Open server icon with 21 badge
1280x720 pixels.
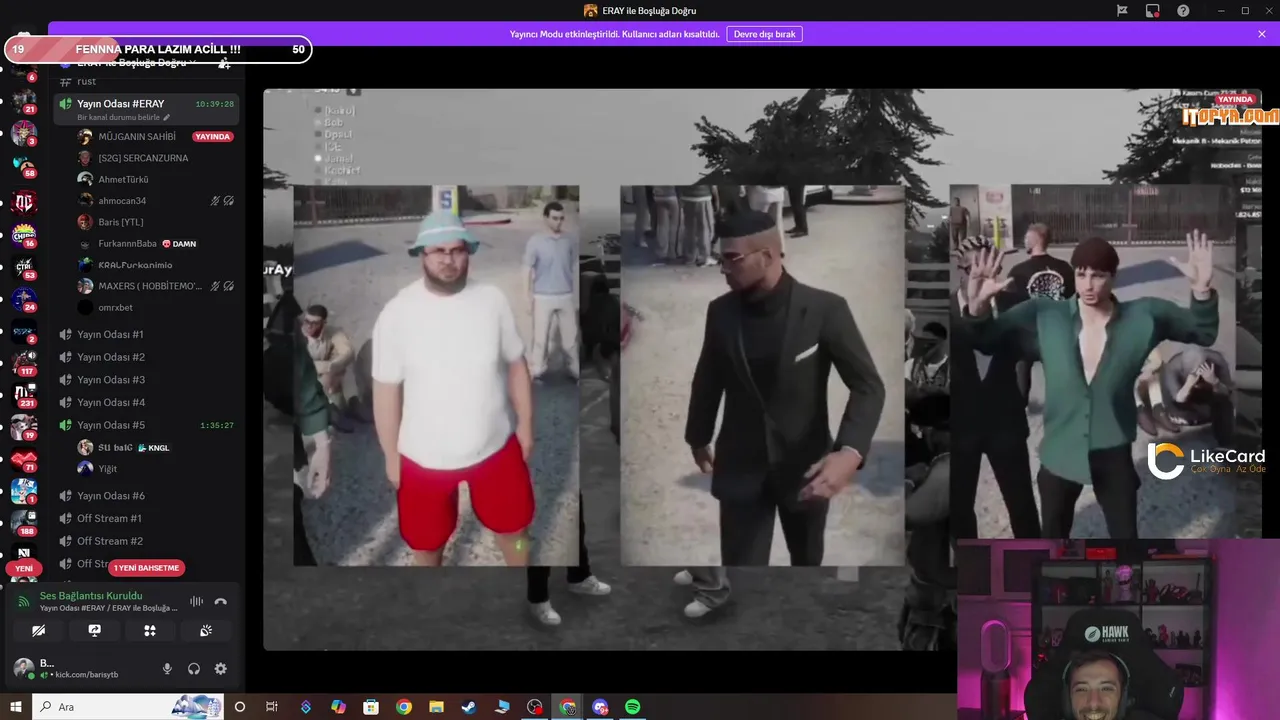(23, 100)
